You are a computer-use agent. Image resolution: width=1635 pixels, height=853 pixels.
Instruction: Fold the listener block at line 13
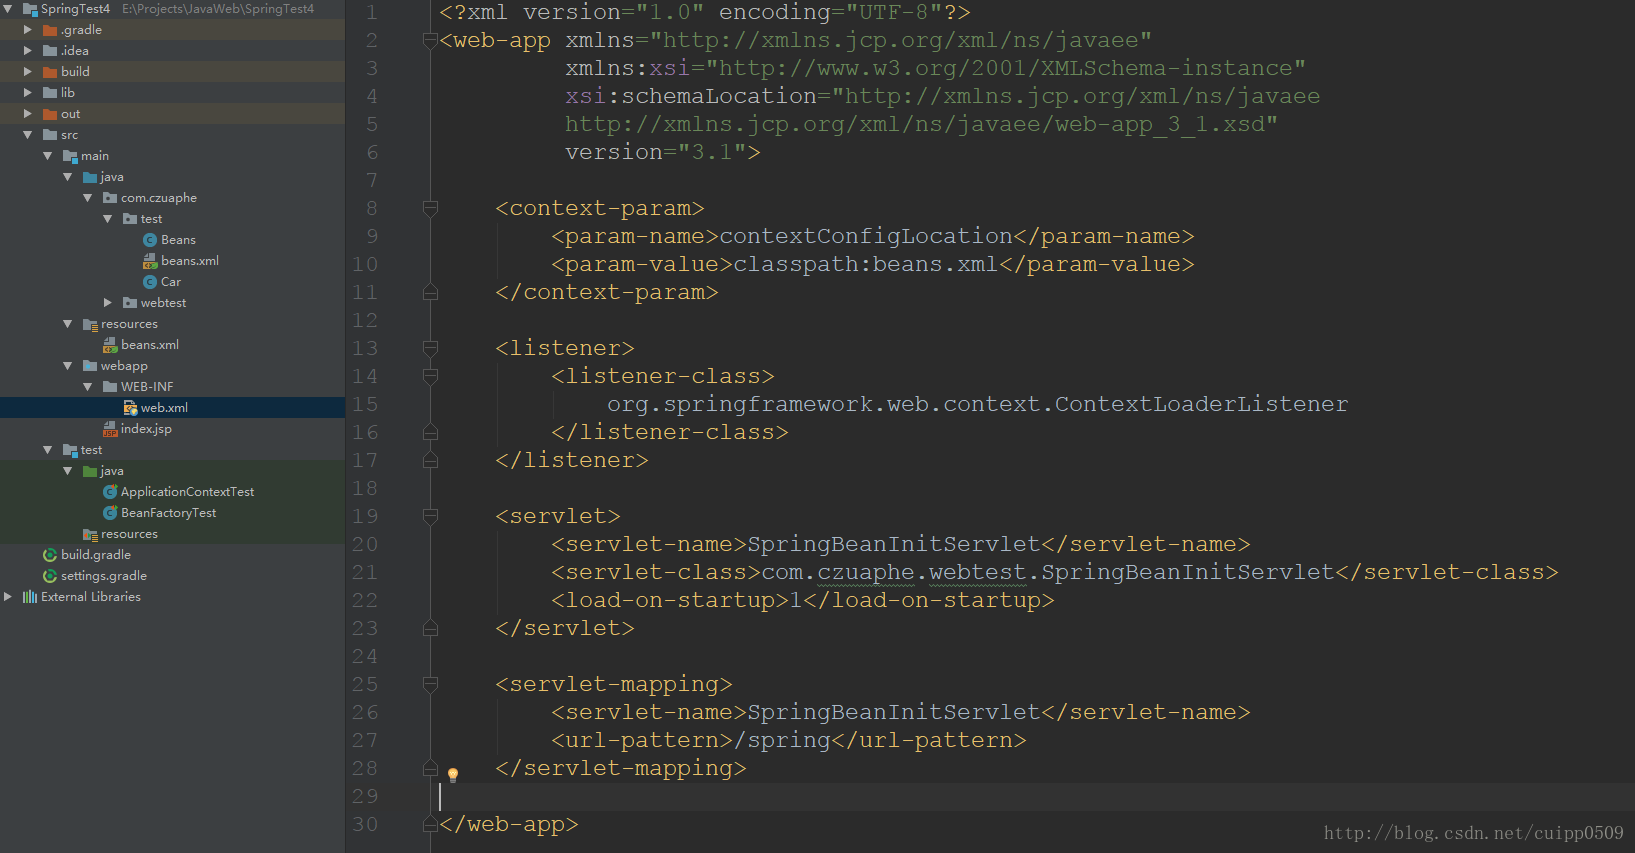pyautogui.click(x=430, y=349)
